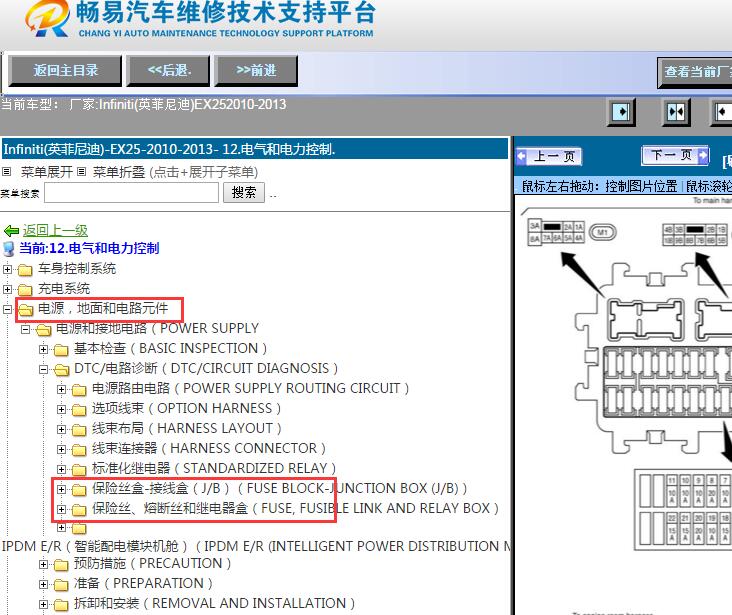Select 车身控制系统 tree item
Screen dimensions: 732x615
coord(77,269)
